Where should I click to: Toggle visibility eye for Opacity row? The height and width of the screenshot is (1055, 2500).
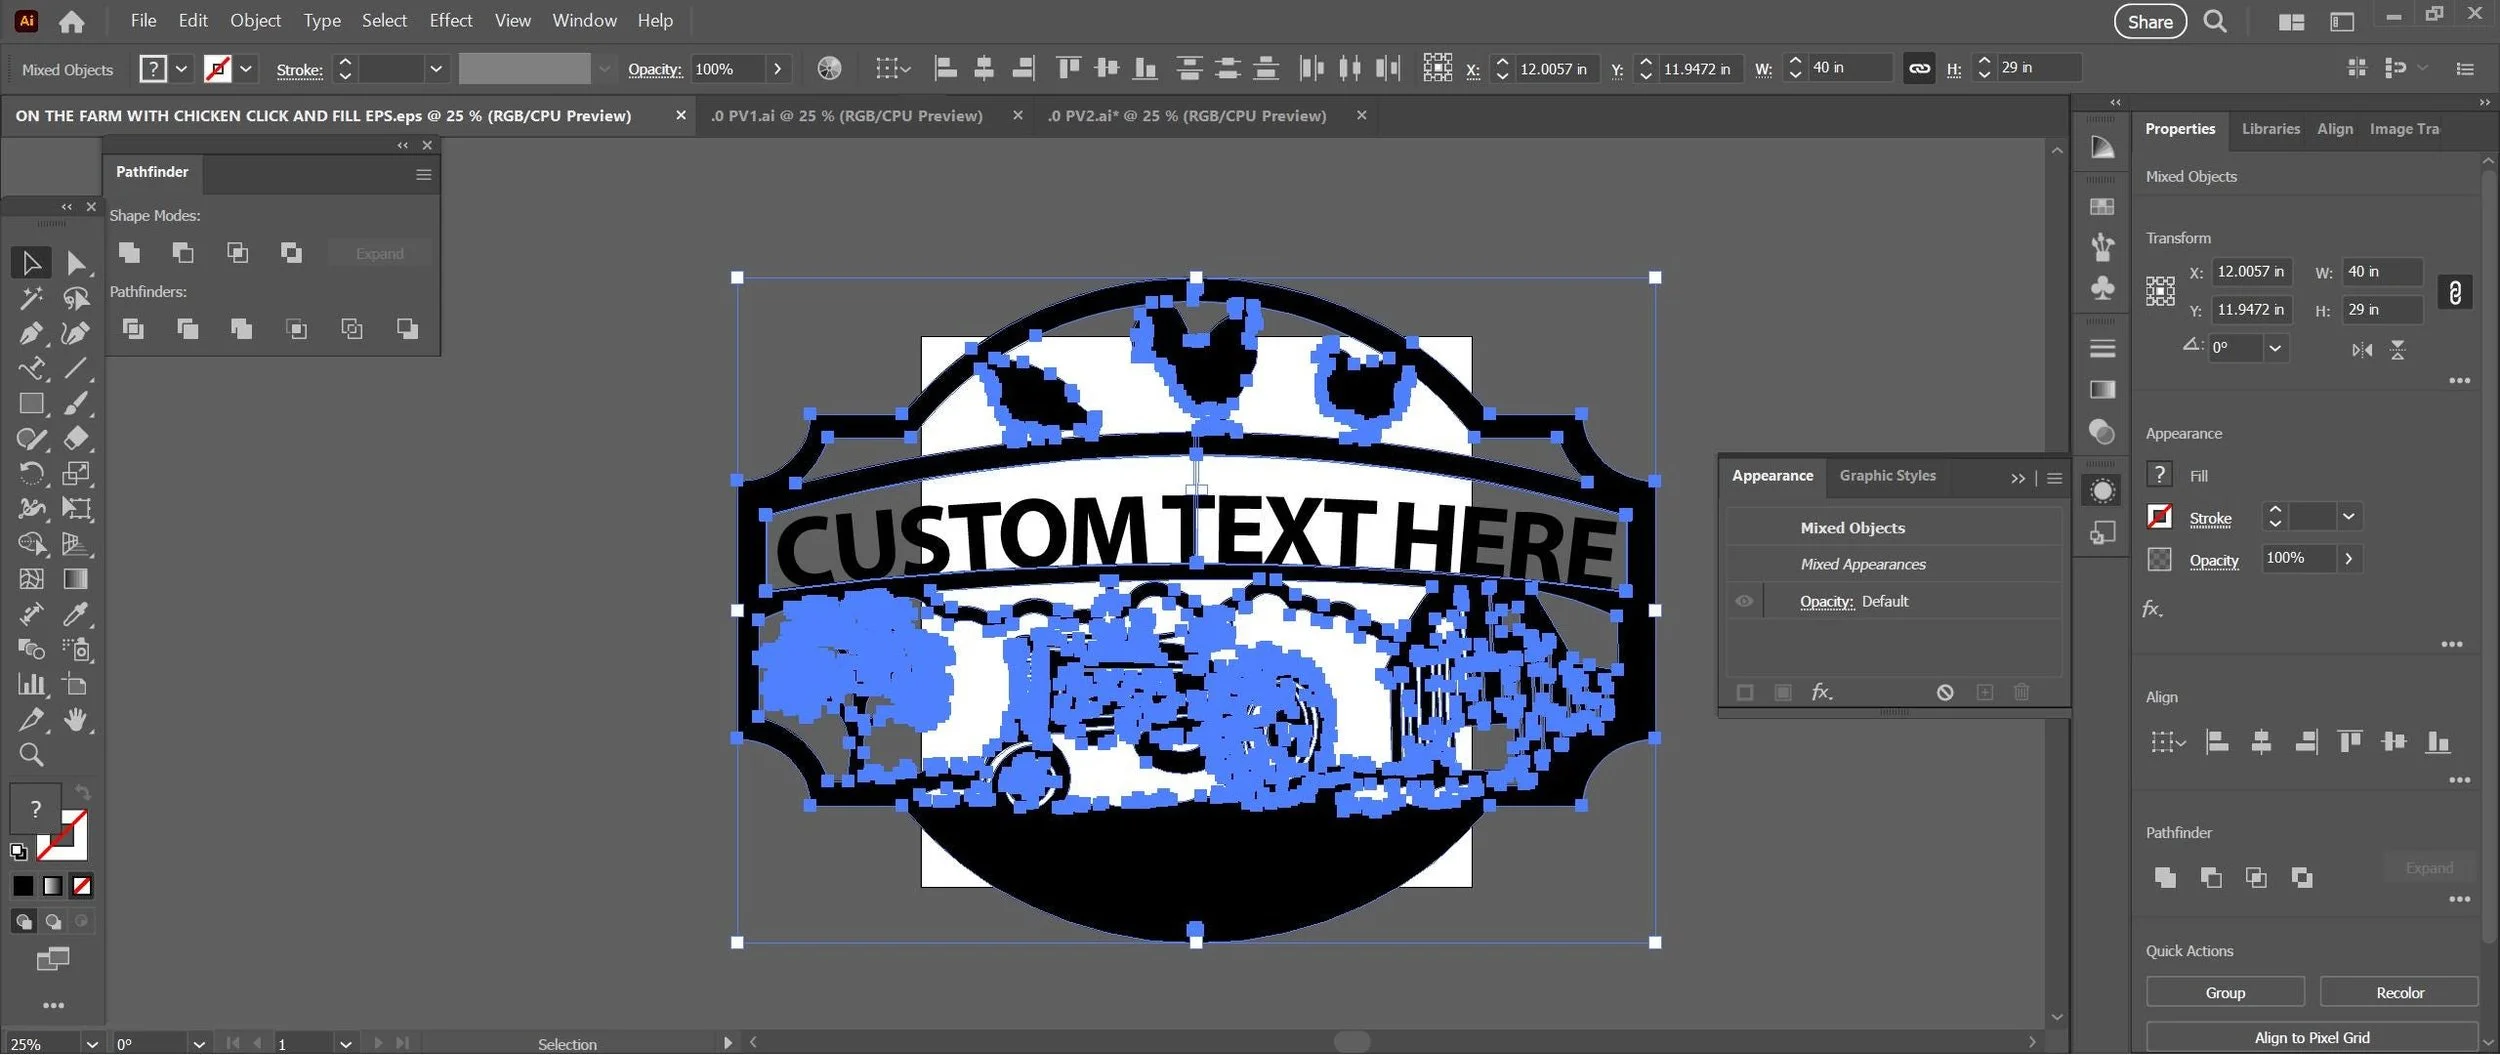pos(1744,601)
